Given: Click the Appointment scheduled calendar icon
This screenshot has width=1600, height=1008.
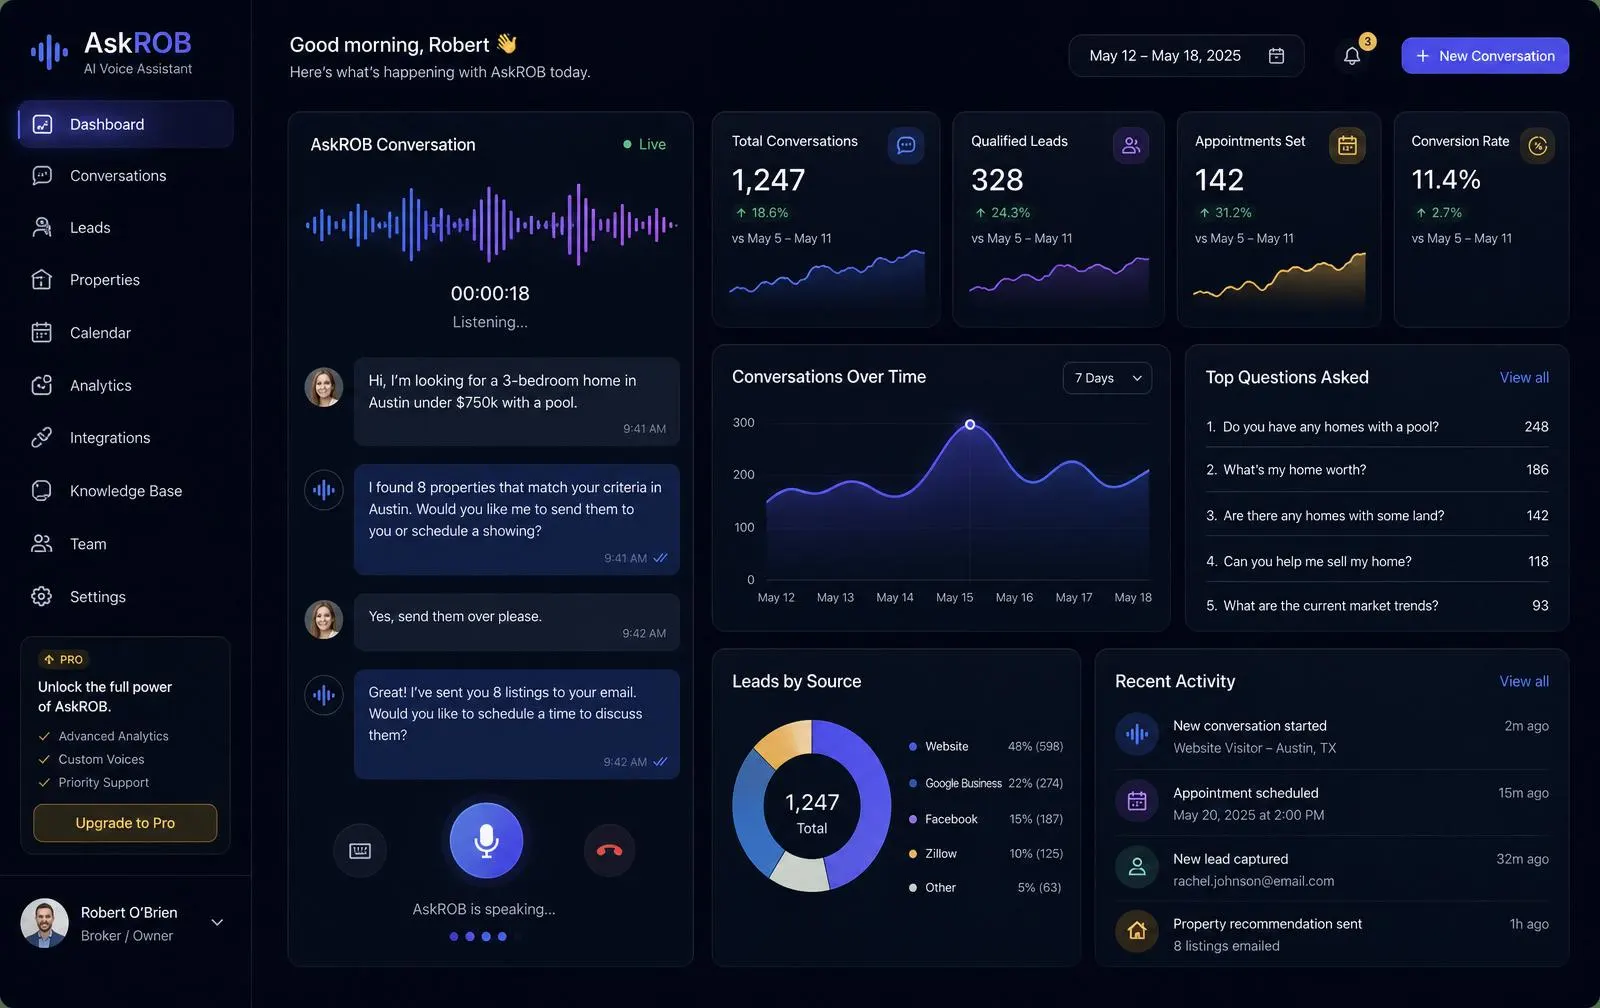Looking at the screenshot, I should 1137,801.
